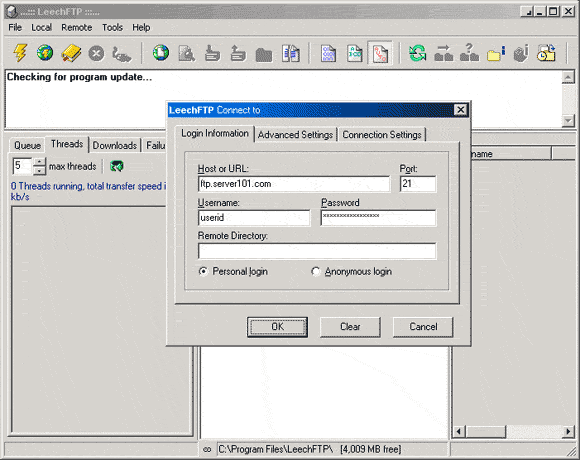Click the globe with lightning toolbar icon

pos(45,53)
